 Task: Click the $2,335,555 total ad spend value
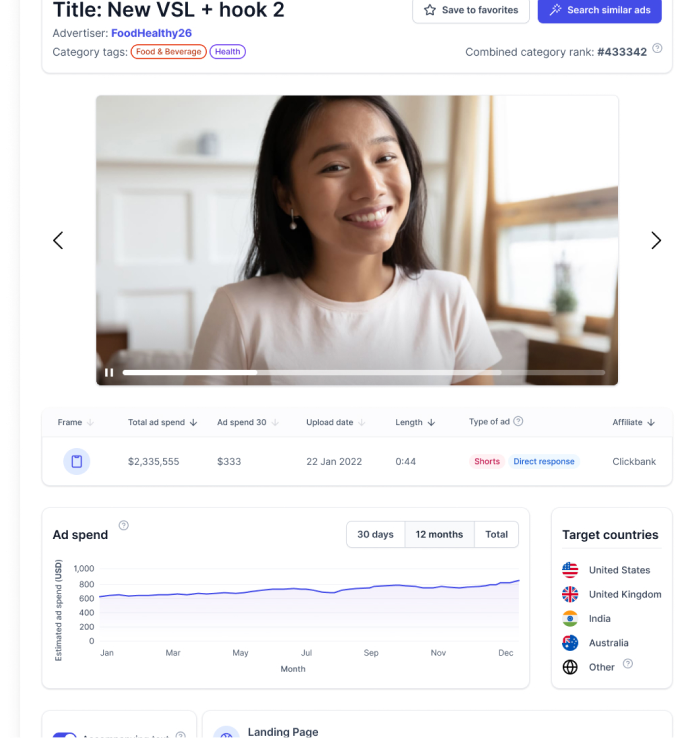pos(153,462)
